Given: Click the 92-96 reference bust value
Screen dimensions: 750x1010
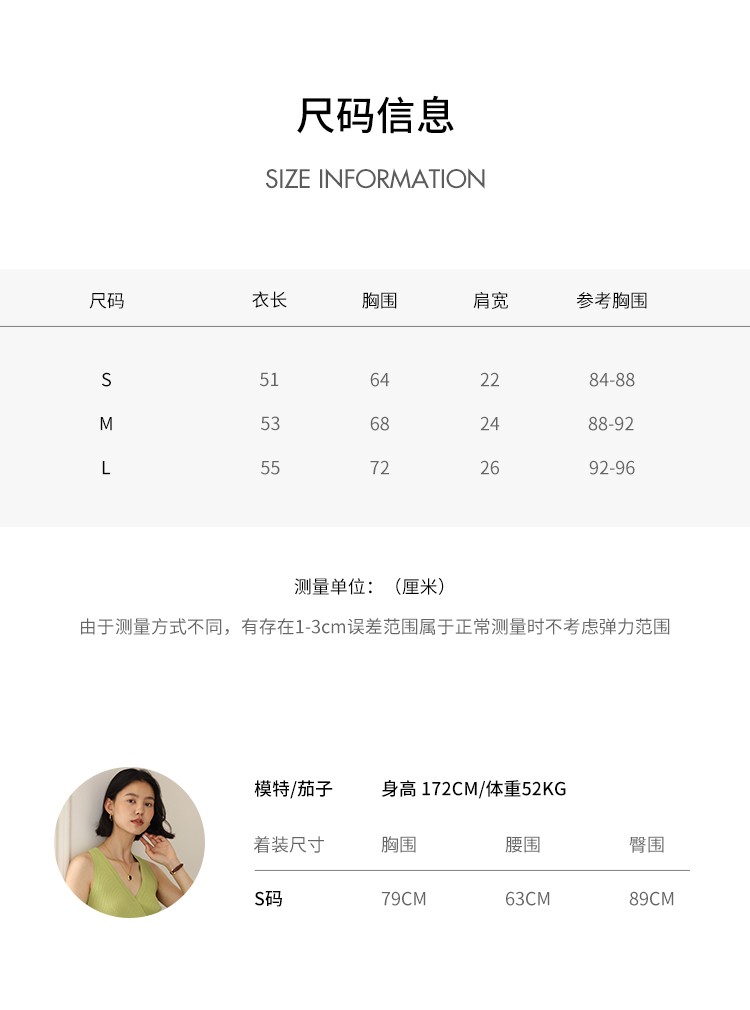Looking at the screenshot, I should [611, 468].
